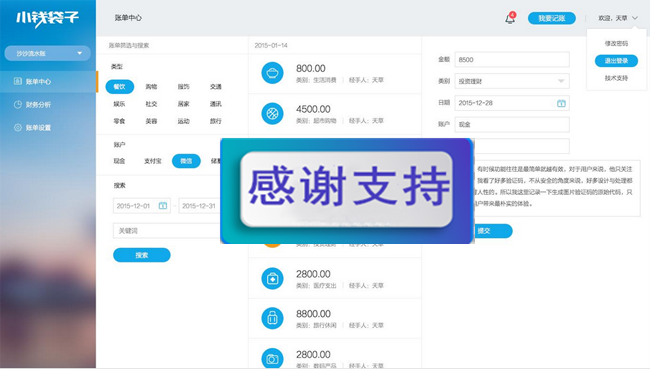
Task: Focus the 关键词 search field
Action: (x=167, y=230)
